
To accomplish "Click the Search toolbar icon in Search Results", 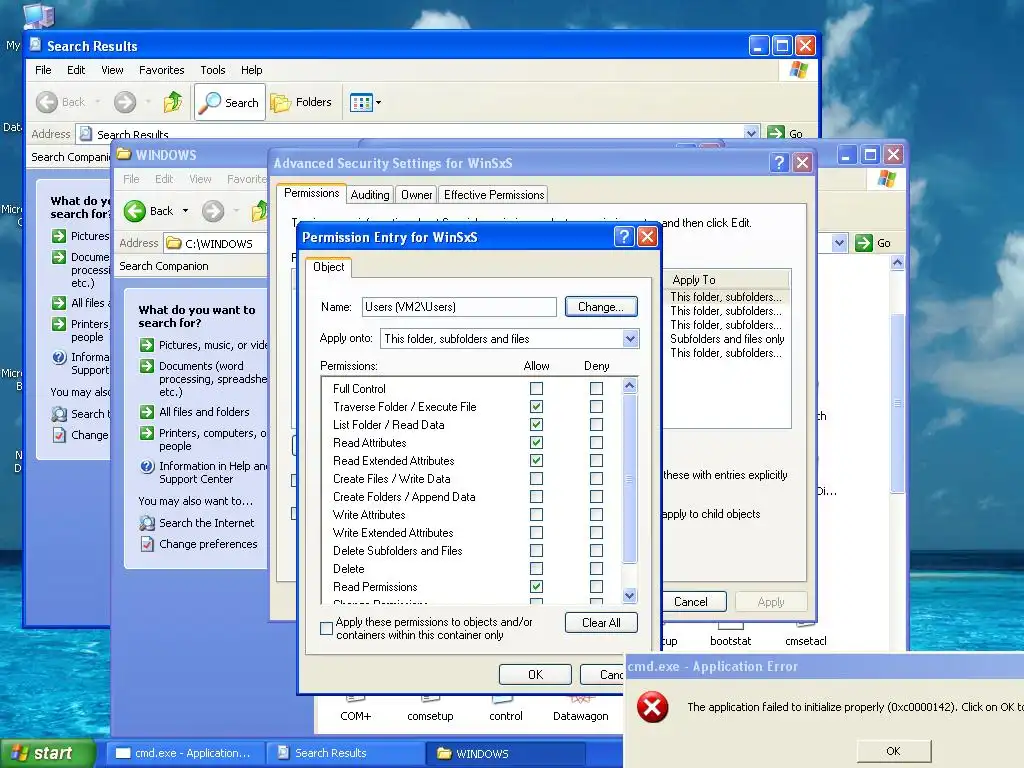I will click(x=229, y=102).
